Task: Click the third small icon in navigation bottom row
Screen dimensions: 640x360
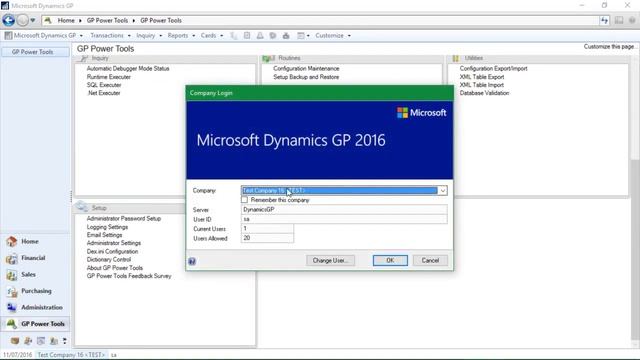Action: [x=41, y=341]
